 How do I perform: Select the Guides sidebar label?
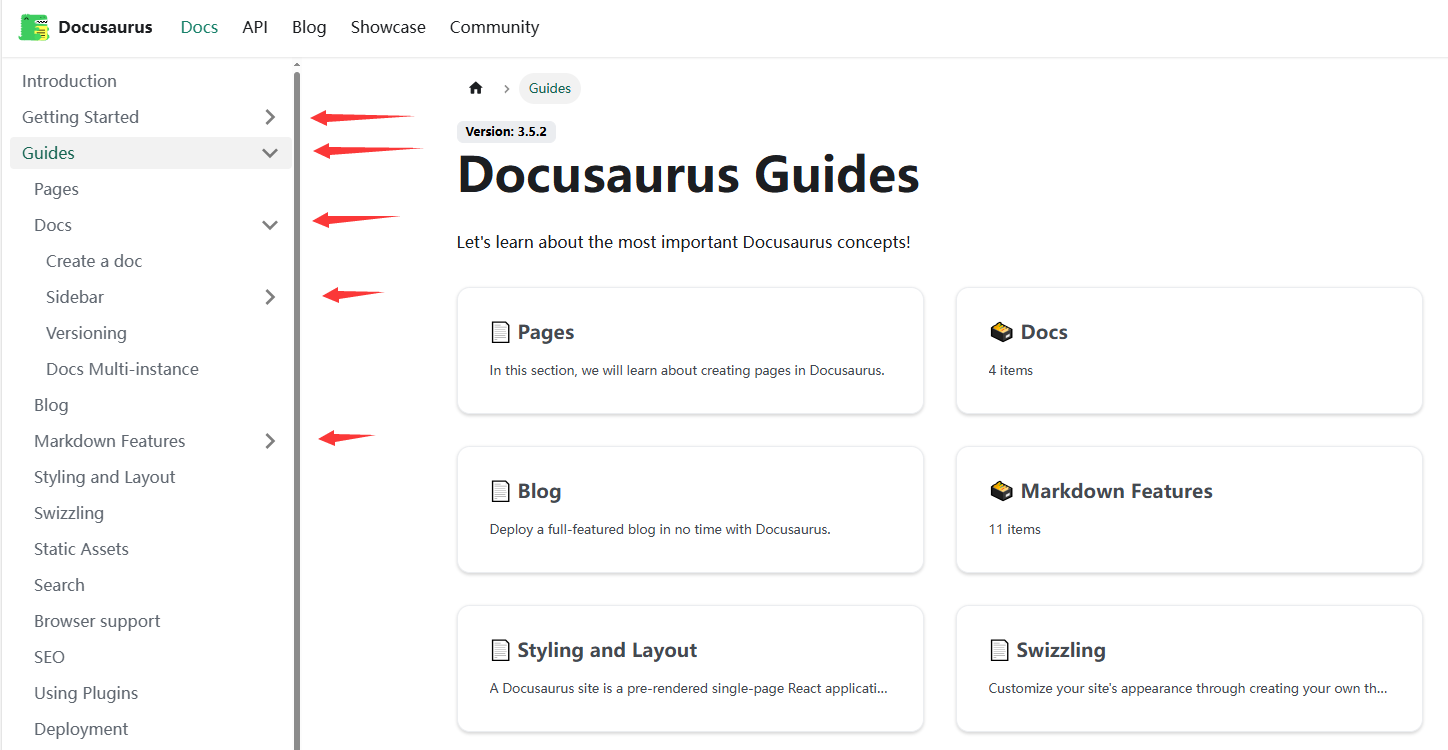click(x=48, y=153)
